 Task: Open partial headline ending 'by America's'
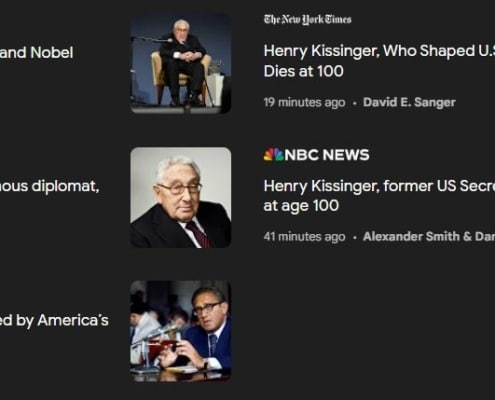(54, 320)
